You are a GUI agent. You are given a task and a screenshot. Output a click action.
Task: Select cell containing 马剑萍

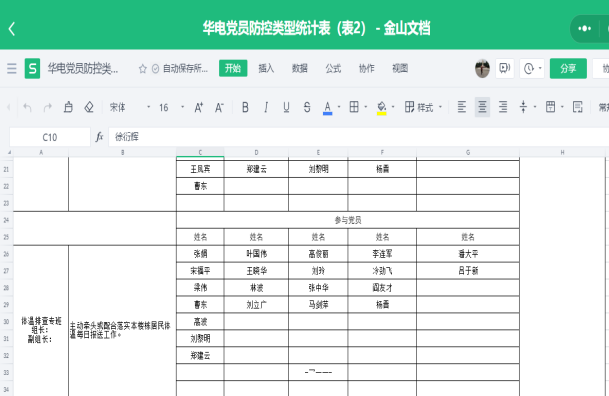(x=318, y=305)
